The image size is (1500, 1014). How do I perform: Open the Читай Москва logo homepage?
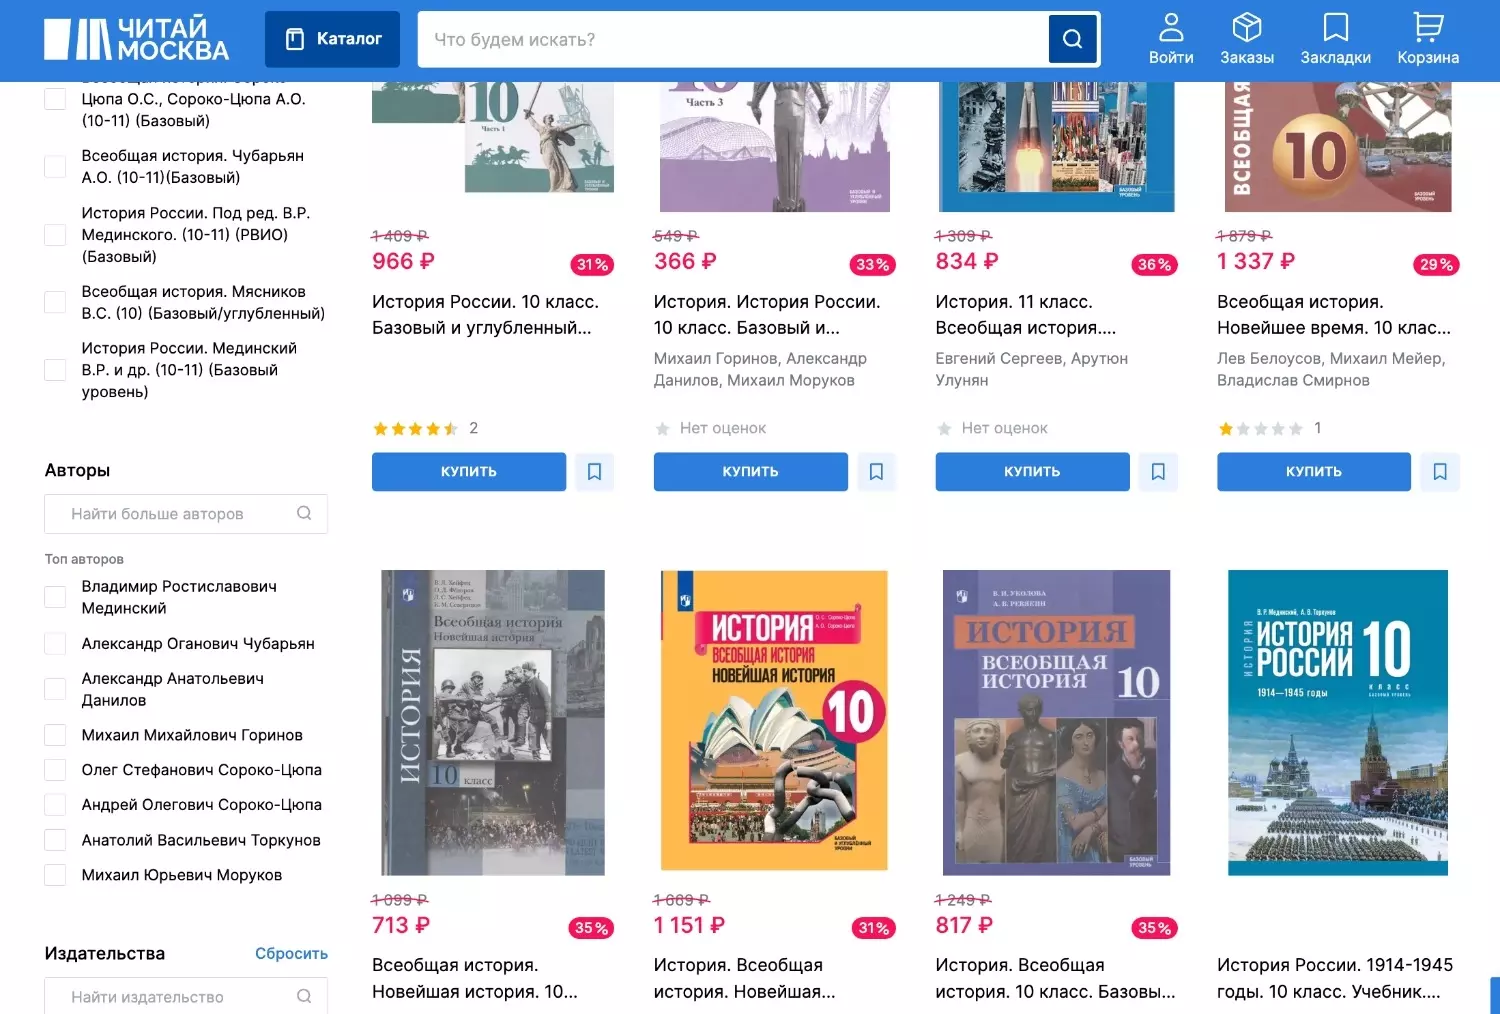pos(136,39)
